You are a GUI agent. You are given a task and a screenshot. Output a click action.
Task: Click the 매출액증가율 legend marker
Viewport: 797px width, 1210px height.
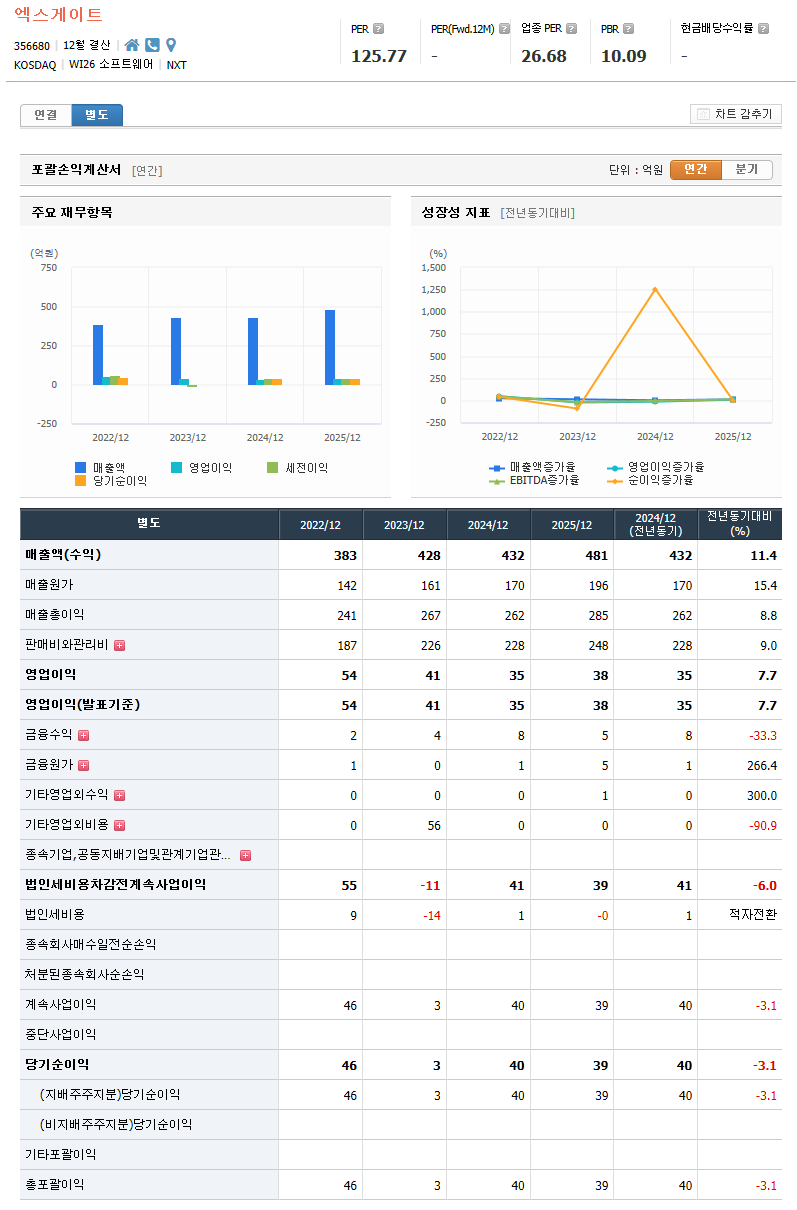(497, 467)
